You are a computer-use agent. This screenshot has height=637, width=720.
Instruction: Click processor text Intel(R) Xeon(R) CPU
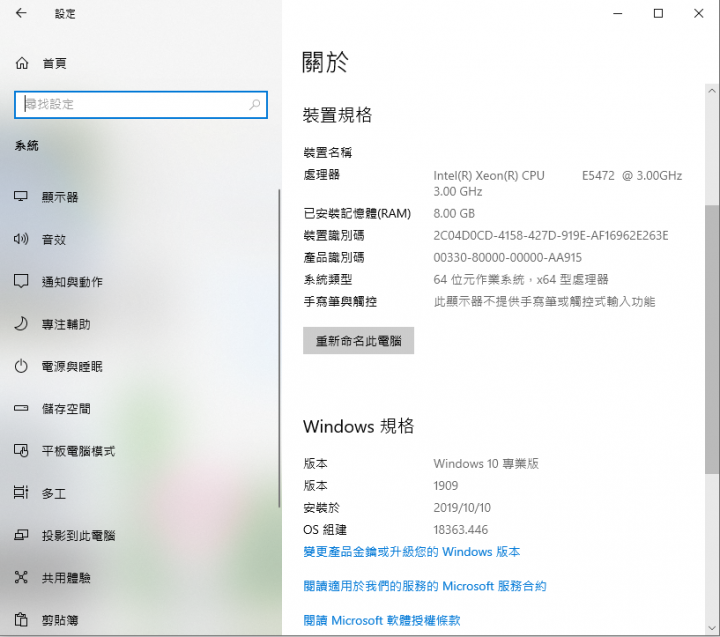point(489,175)
